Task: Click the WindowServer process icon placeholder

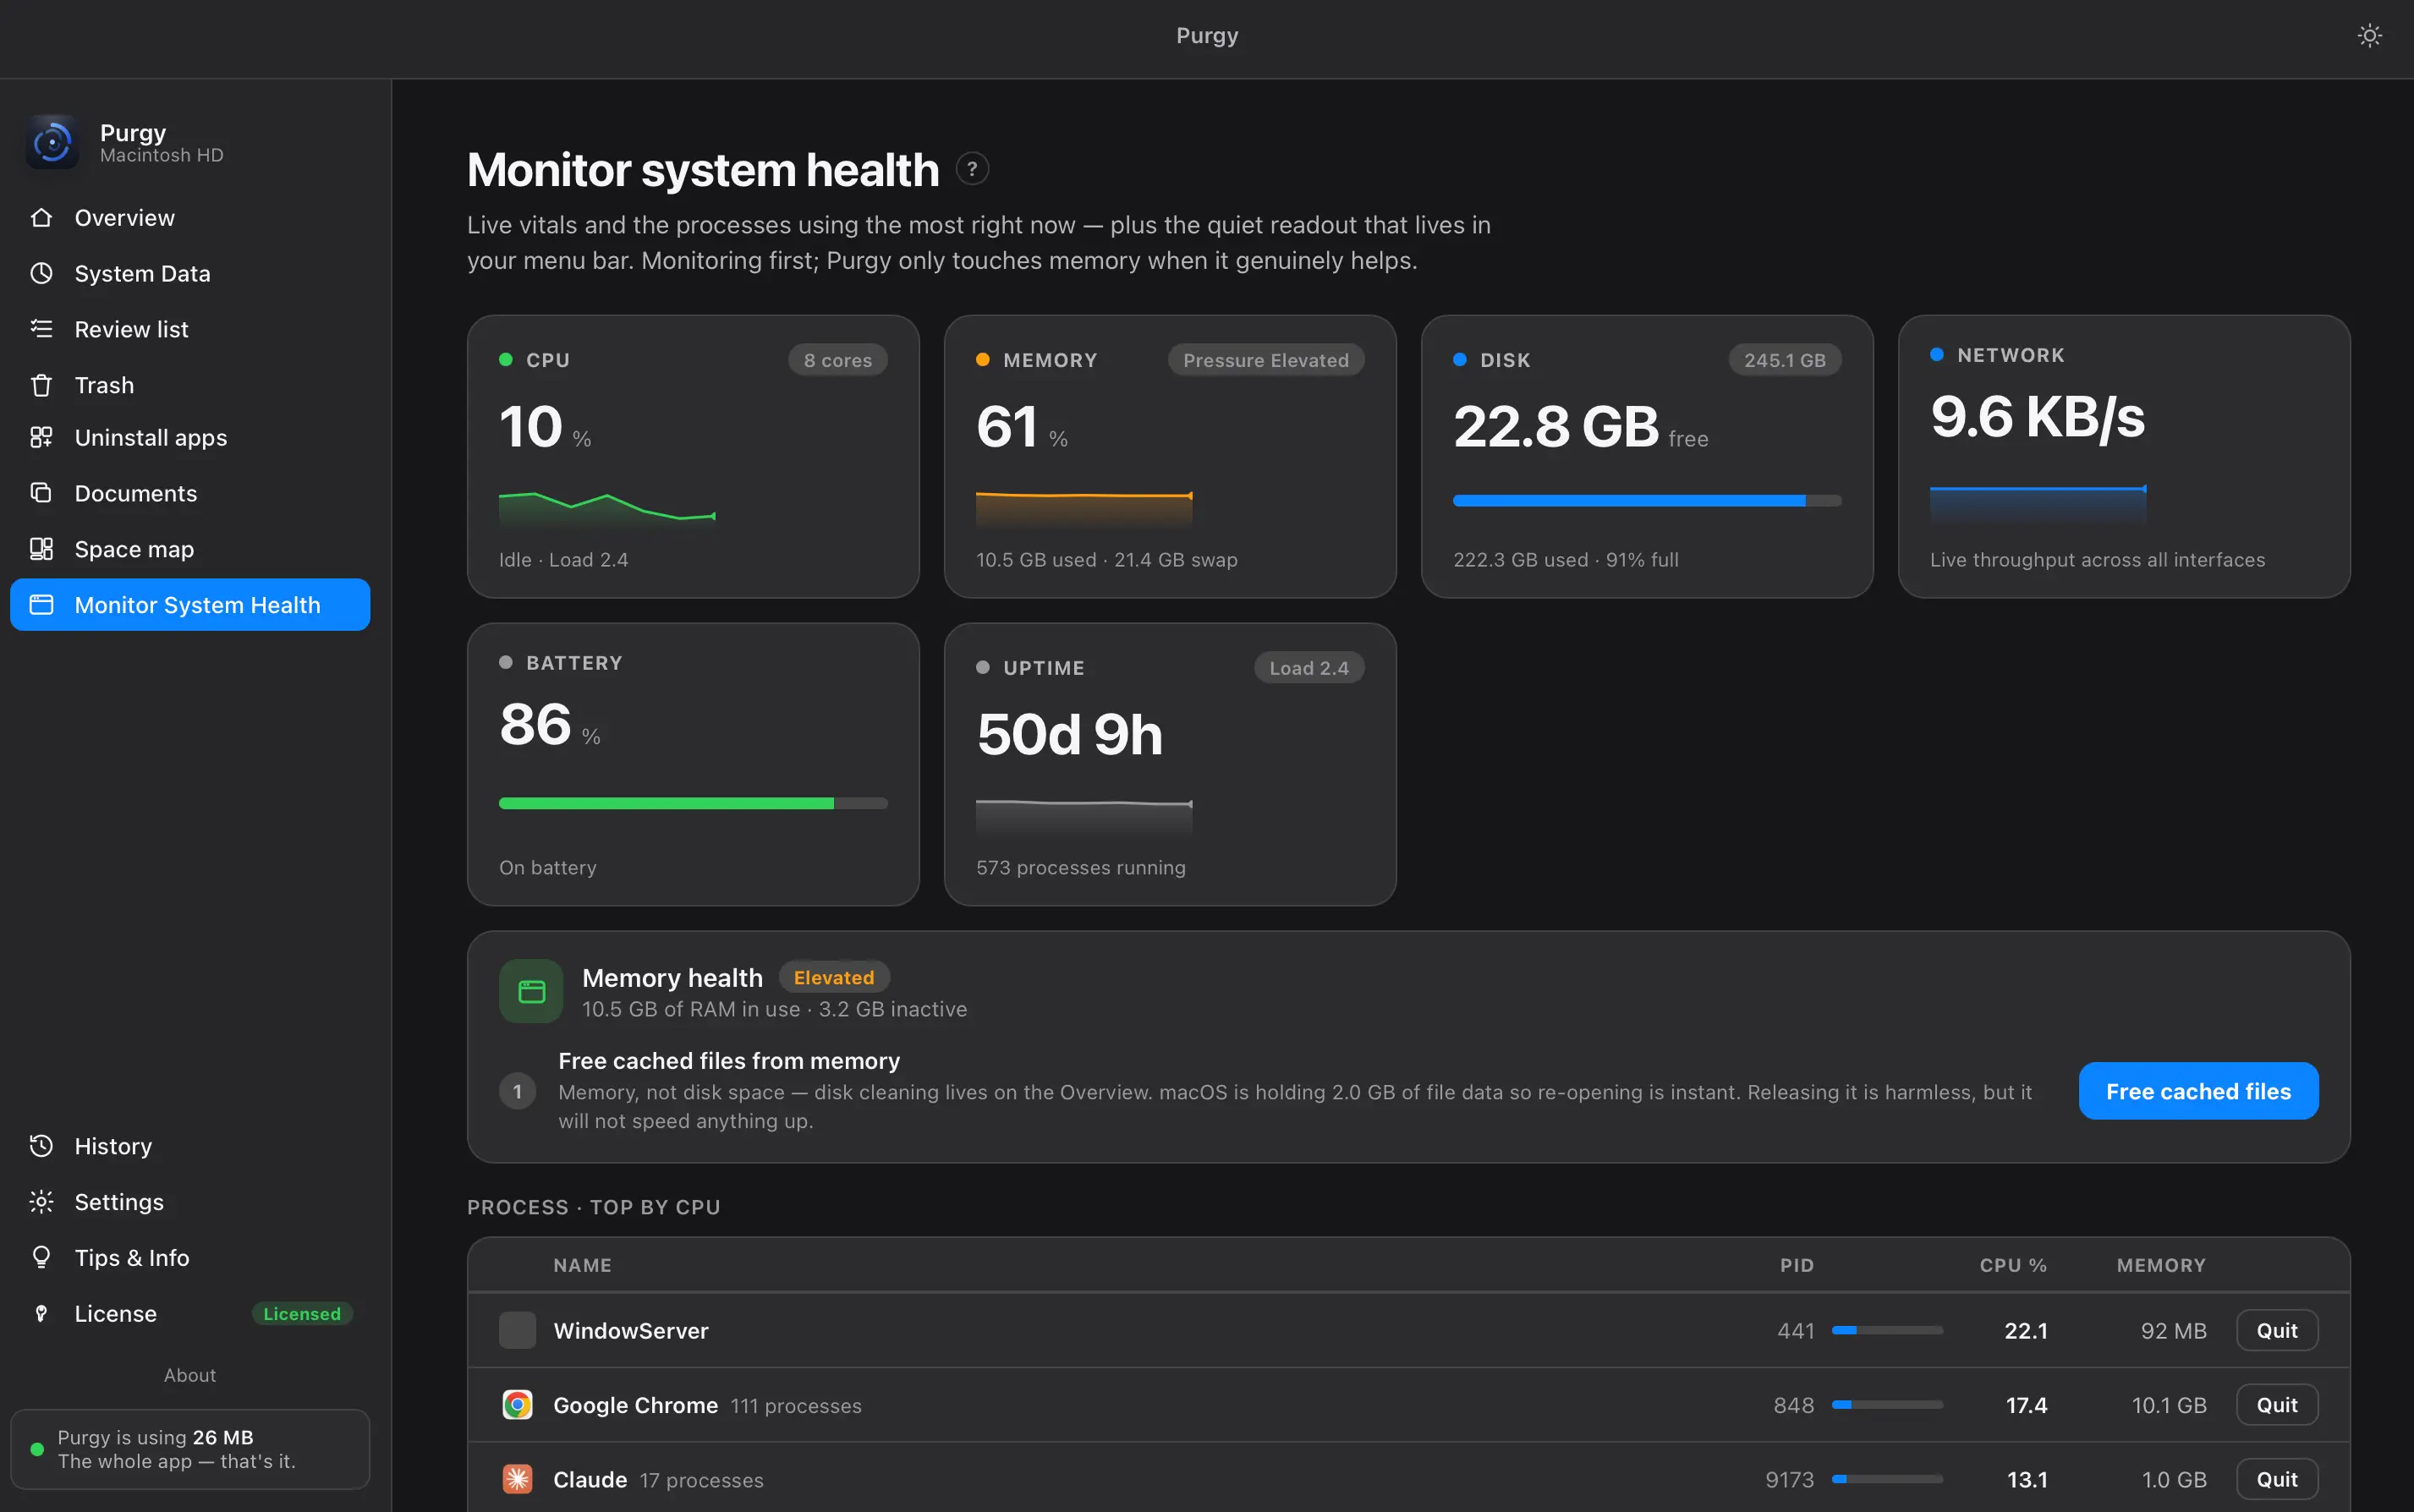Action: click(x=517, y=1330)
